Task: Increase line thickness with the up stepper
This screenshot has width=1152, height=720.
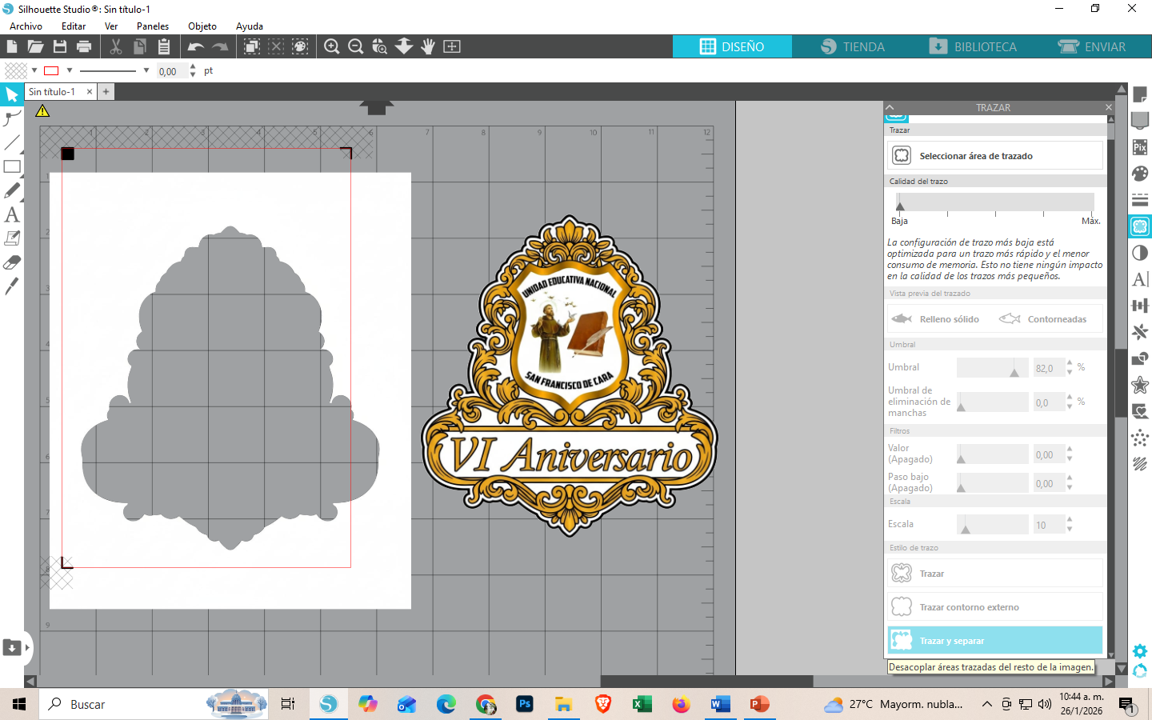Action: click(x=192, y=67)
